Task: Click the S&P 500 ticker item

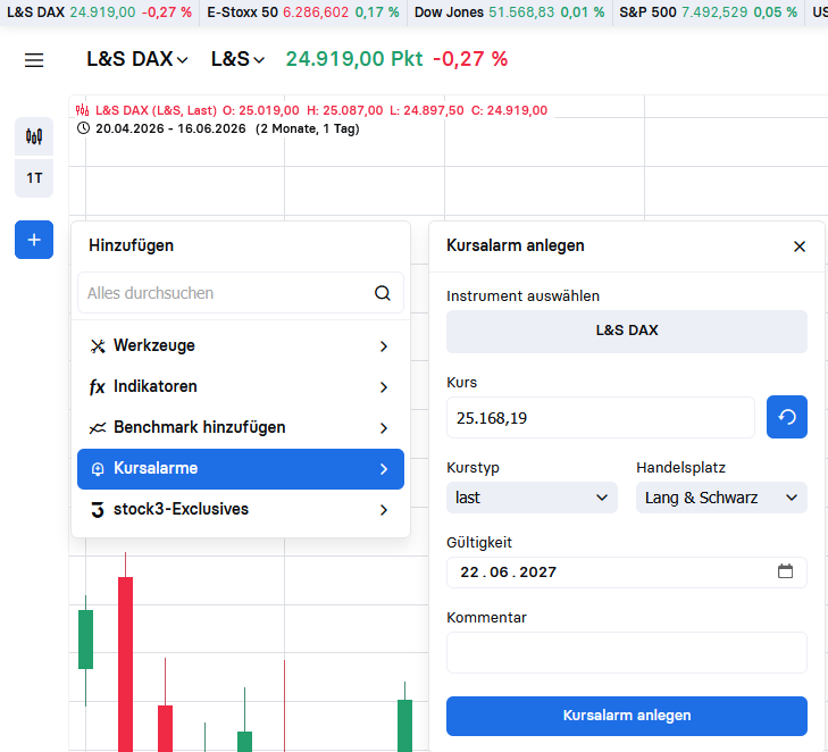Action: [x=708, y=12]
